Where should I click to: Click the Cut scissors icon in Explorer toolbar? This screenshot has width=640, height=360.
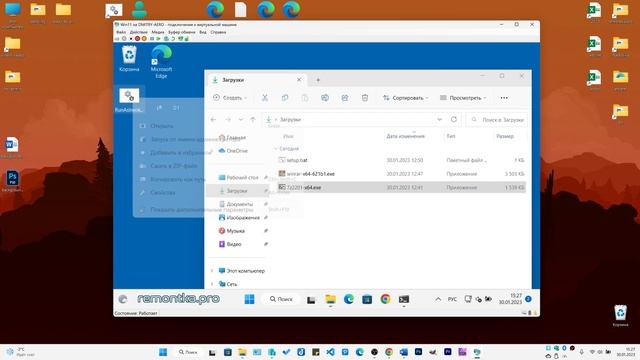click(x=265, y=98)
